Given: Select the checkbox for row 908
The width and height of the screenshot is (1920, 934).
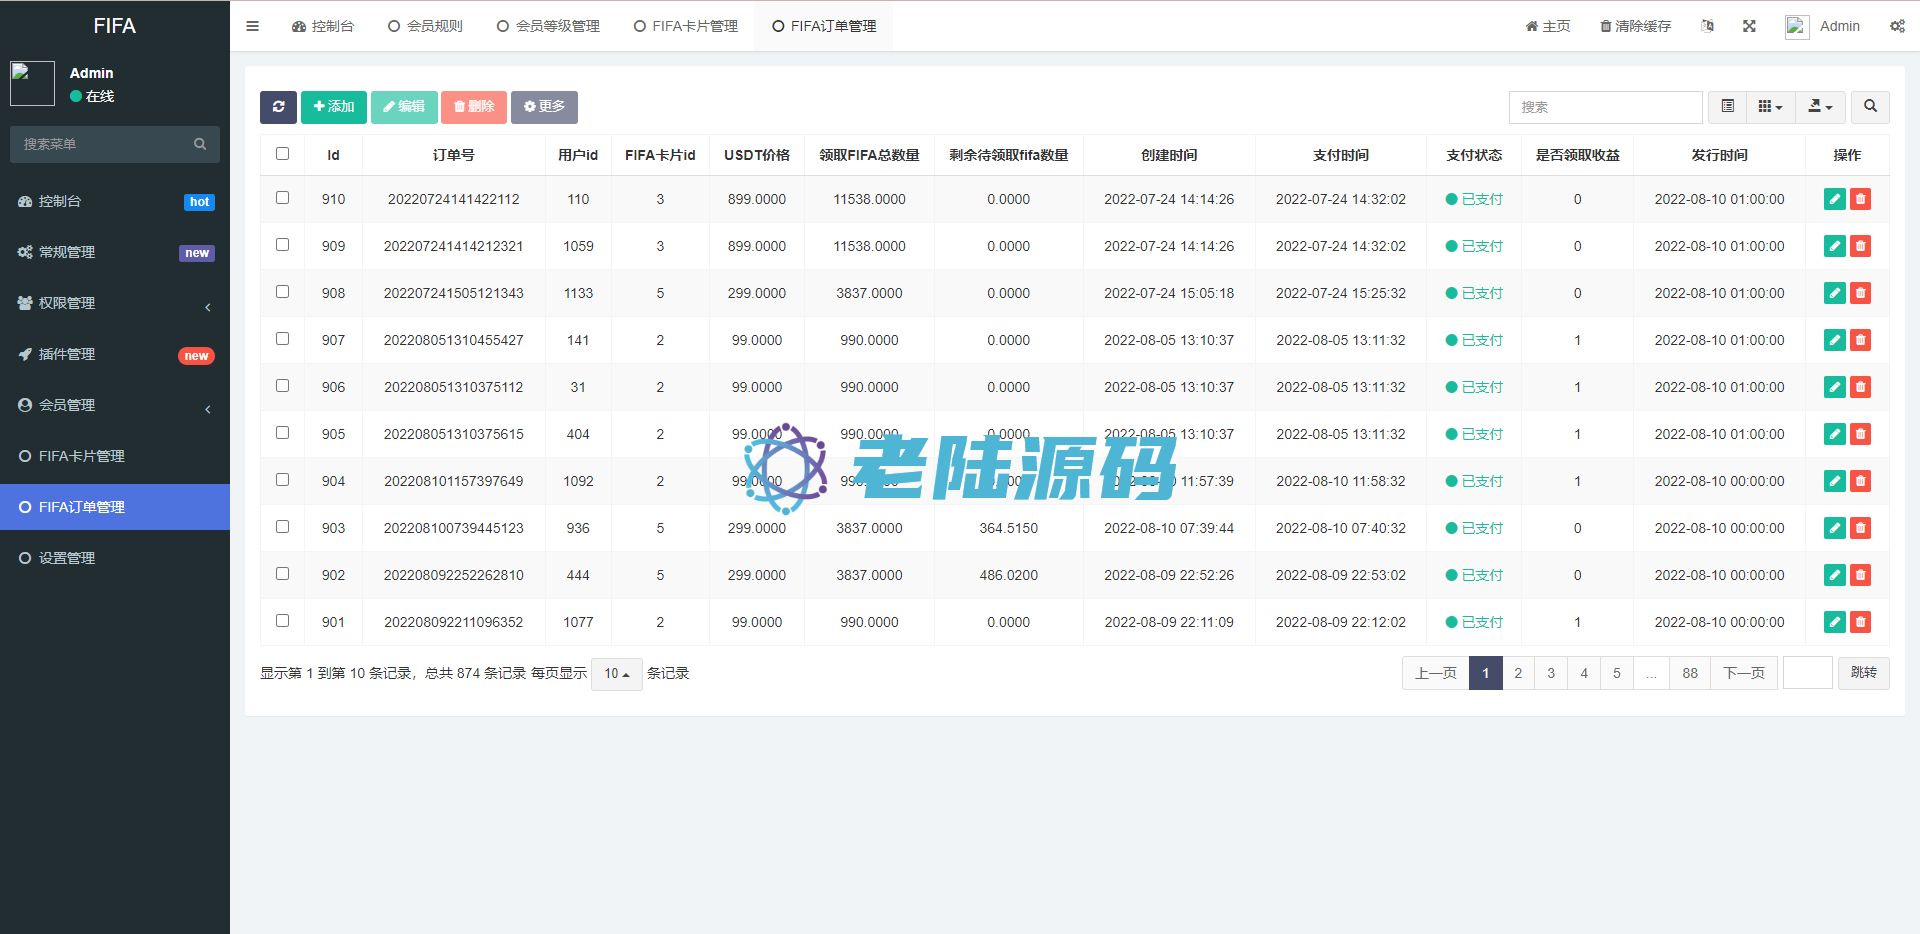Looking at the screenshot, I should pyautogui.click(x=282, y=292).
